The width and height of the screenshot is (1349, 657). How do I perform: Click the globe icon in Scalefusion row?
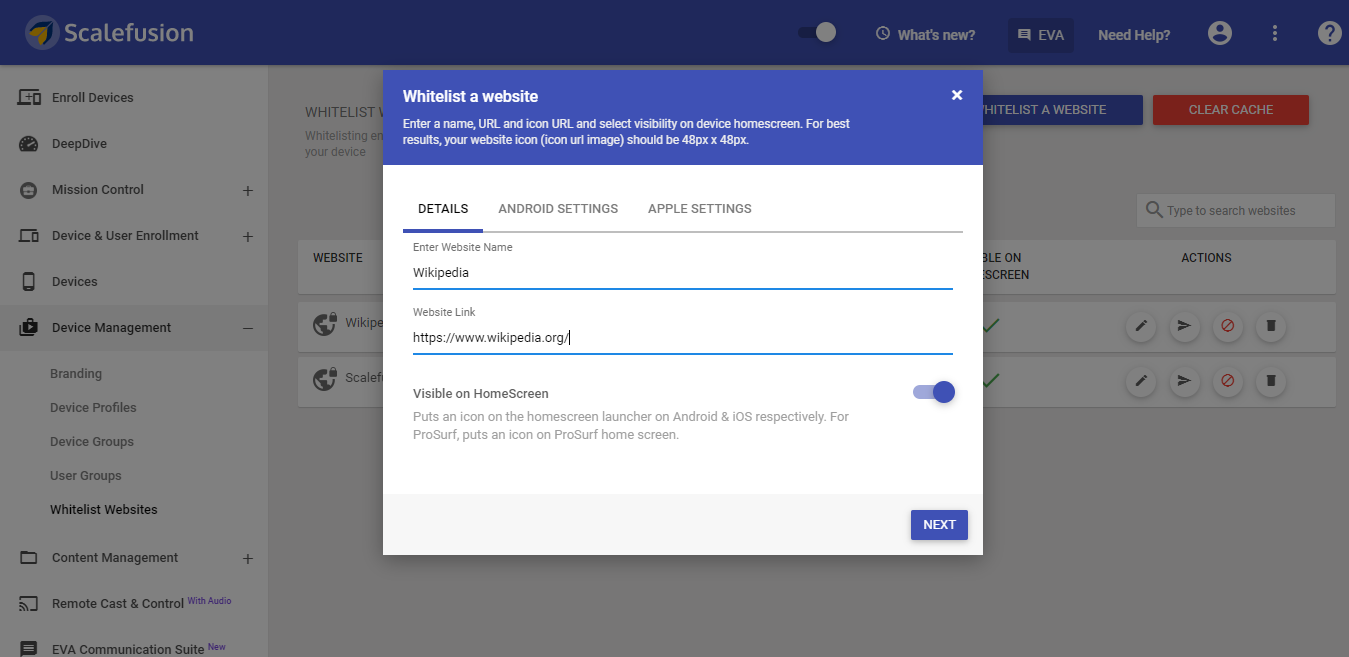[x=325, y=379]
